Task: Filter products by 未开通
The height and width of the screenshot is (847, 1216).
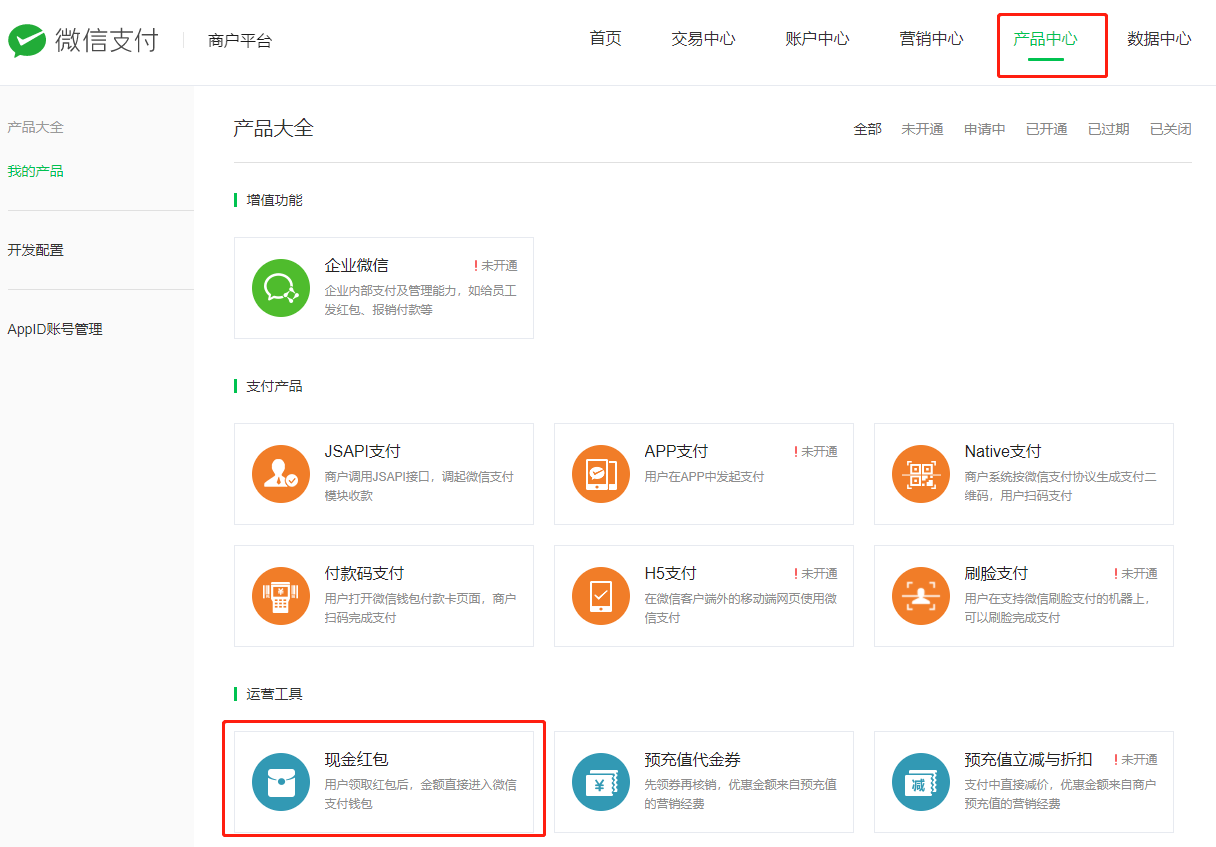Action: click(x=922, y=129)
